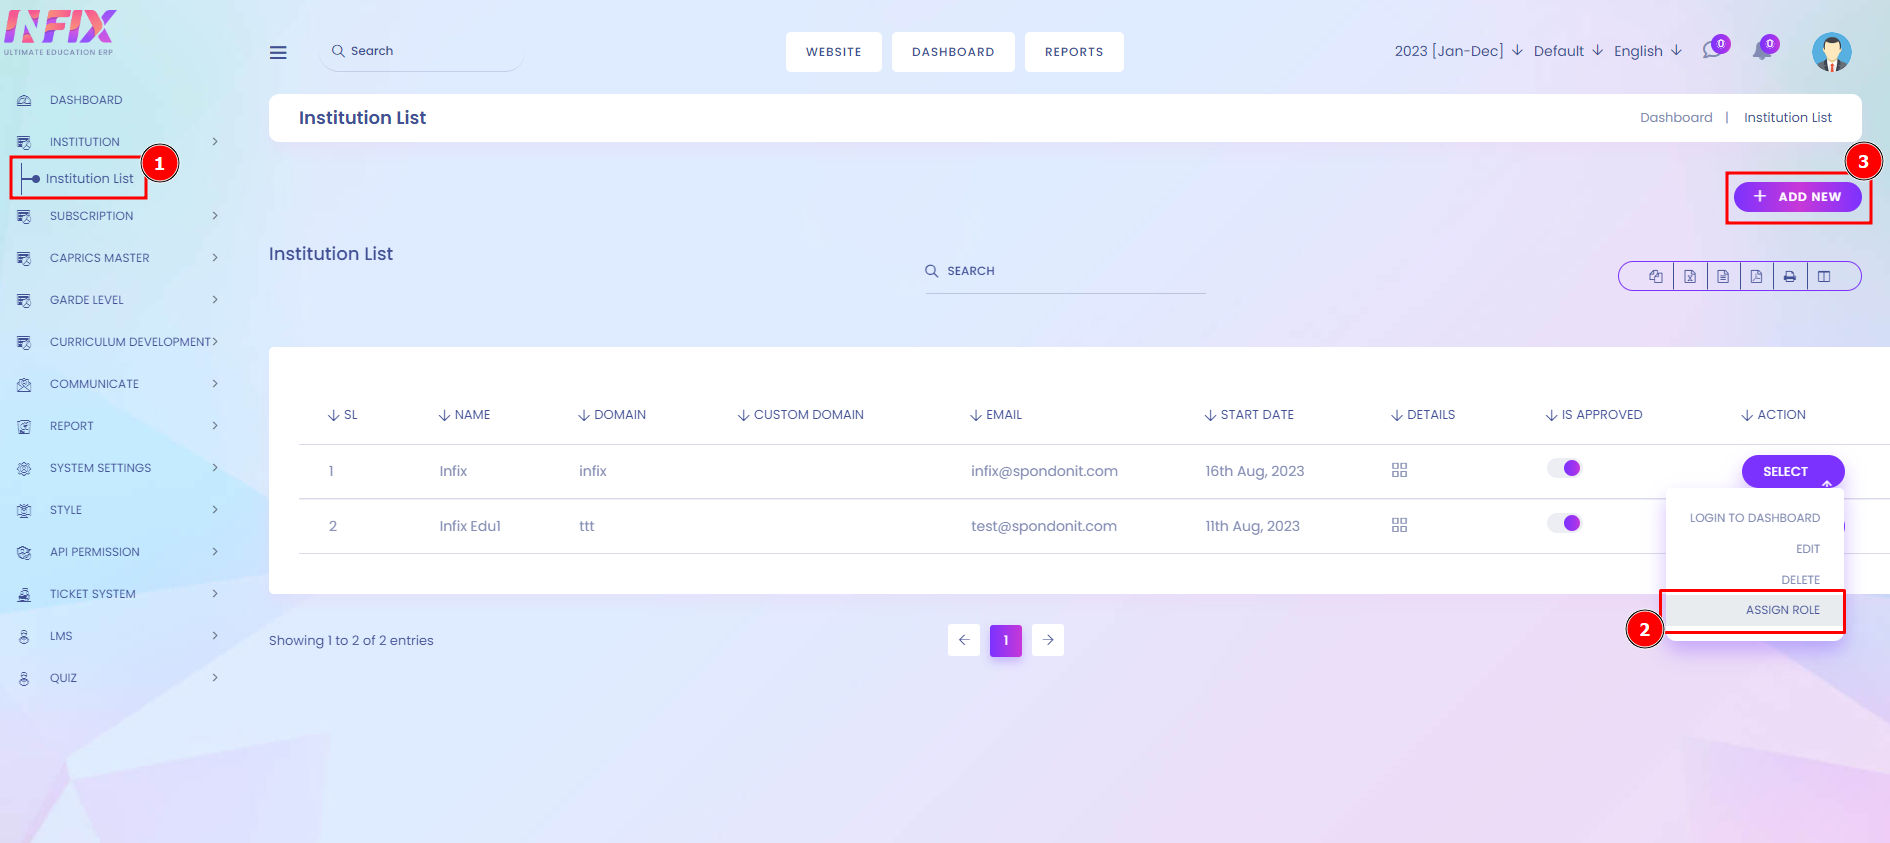This screenshot has height=843, width=1890.
Task: Sort table by Start Date column
Action: pos(1249,415)
